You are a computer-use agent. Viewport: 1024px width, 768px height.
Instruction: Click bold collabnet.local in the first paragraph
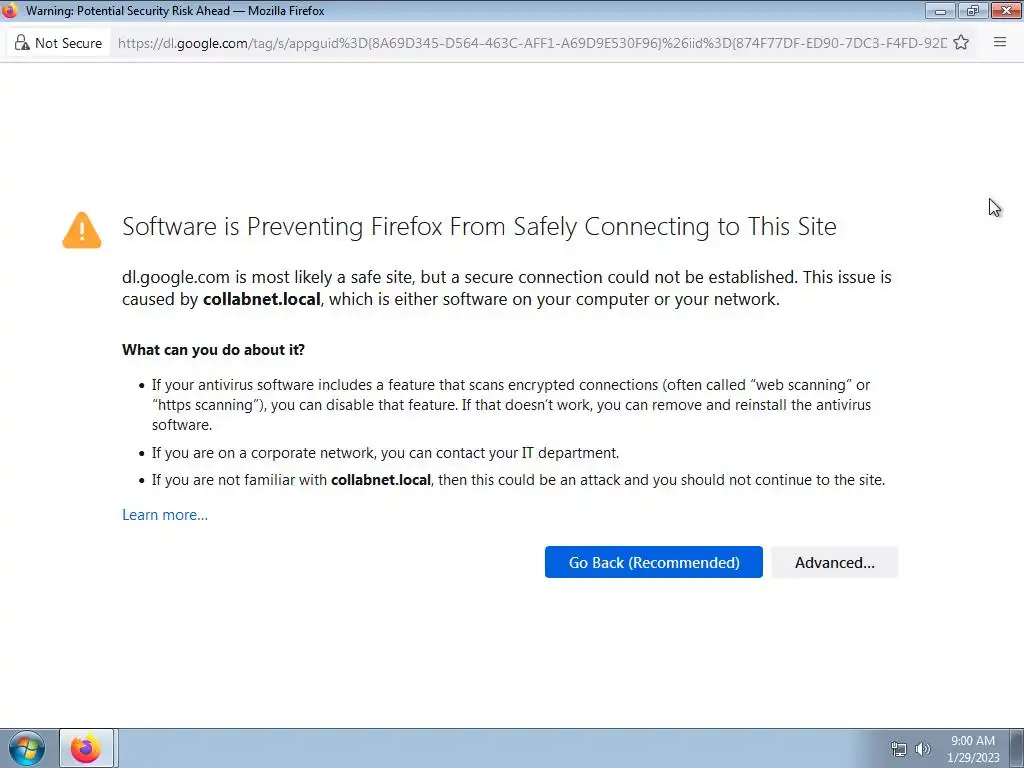coord(261,299)
